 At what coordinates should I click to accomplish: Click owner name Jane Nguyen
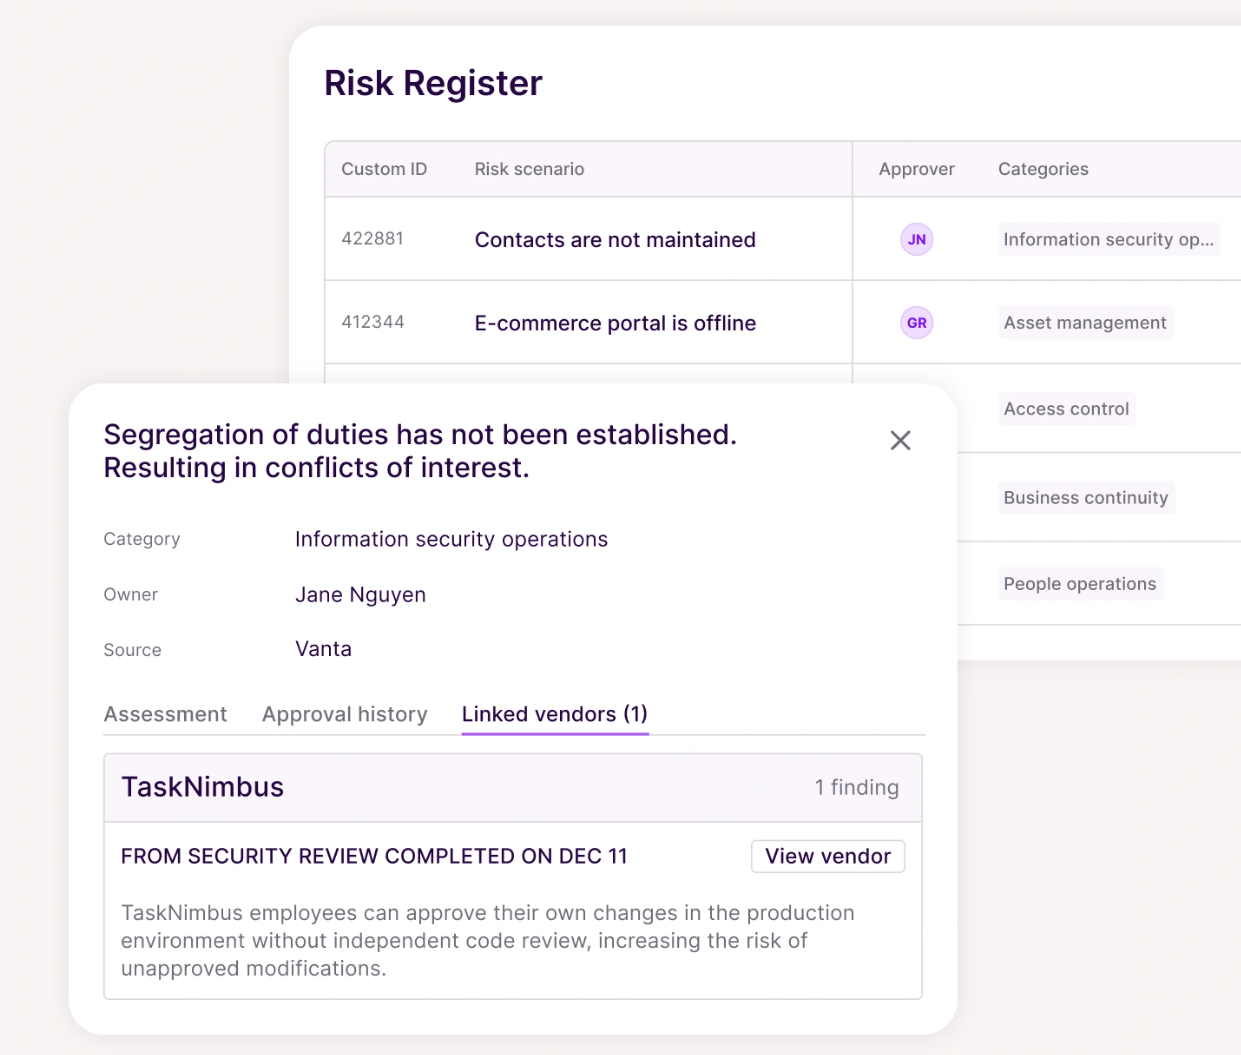click(360, 594)
